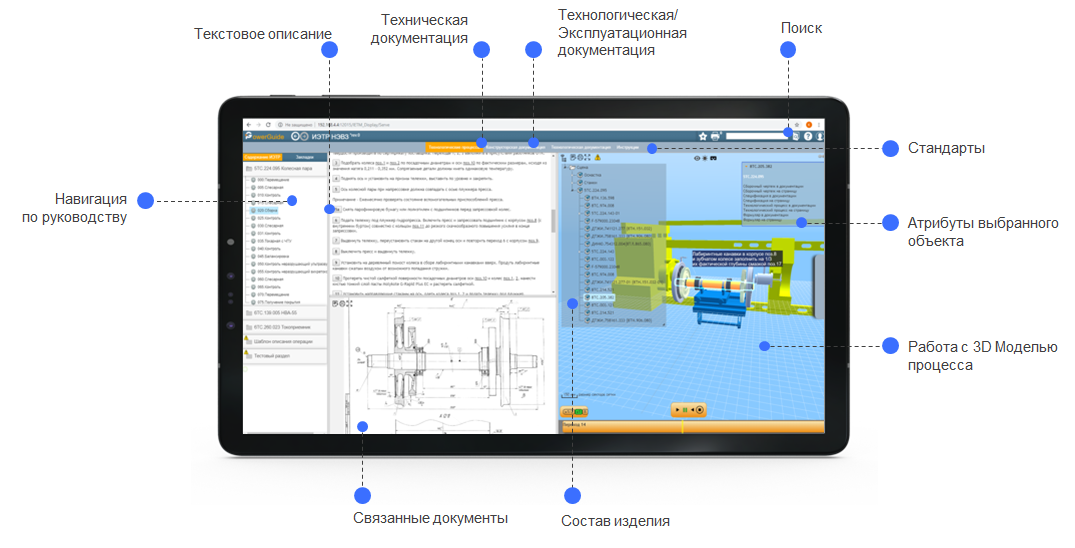Expand the БТС.139.005 НВА-55 section
This screenshot has width=1075, height=548.
pyautogui.click(x=285, y=313)
